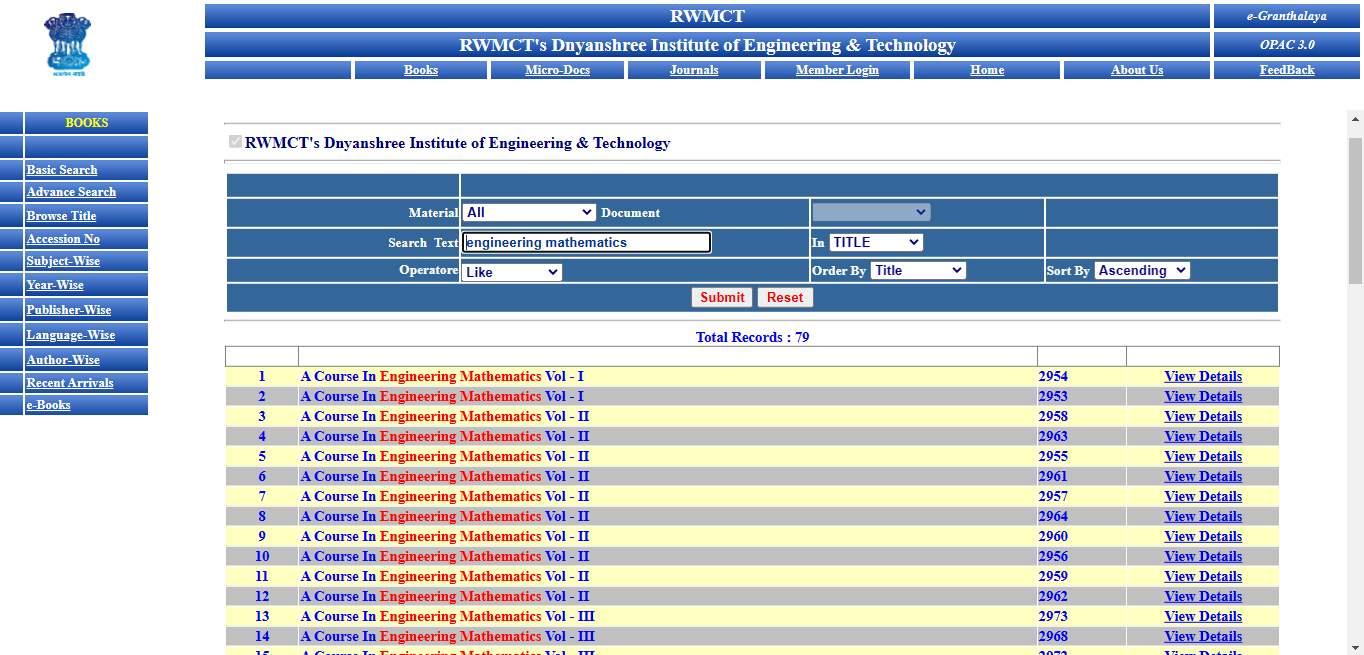Open the Journals menu item

click(694, 70)
